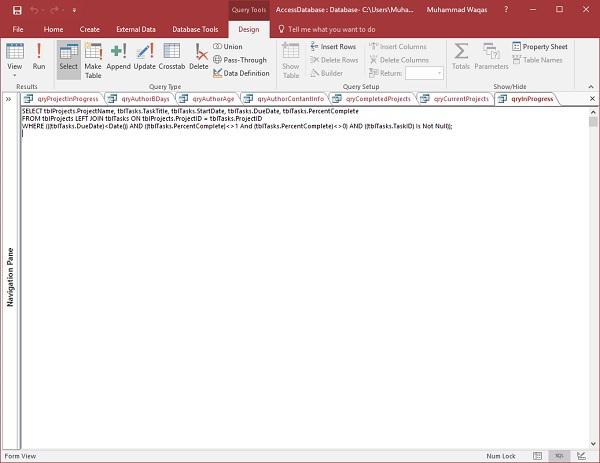This screenshot has width=600, height=463.
Task: Open the Help question mark
Action: coord(506,10)
